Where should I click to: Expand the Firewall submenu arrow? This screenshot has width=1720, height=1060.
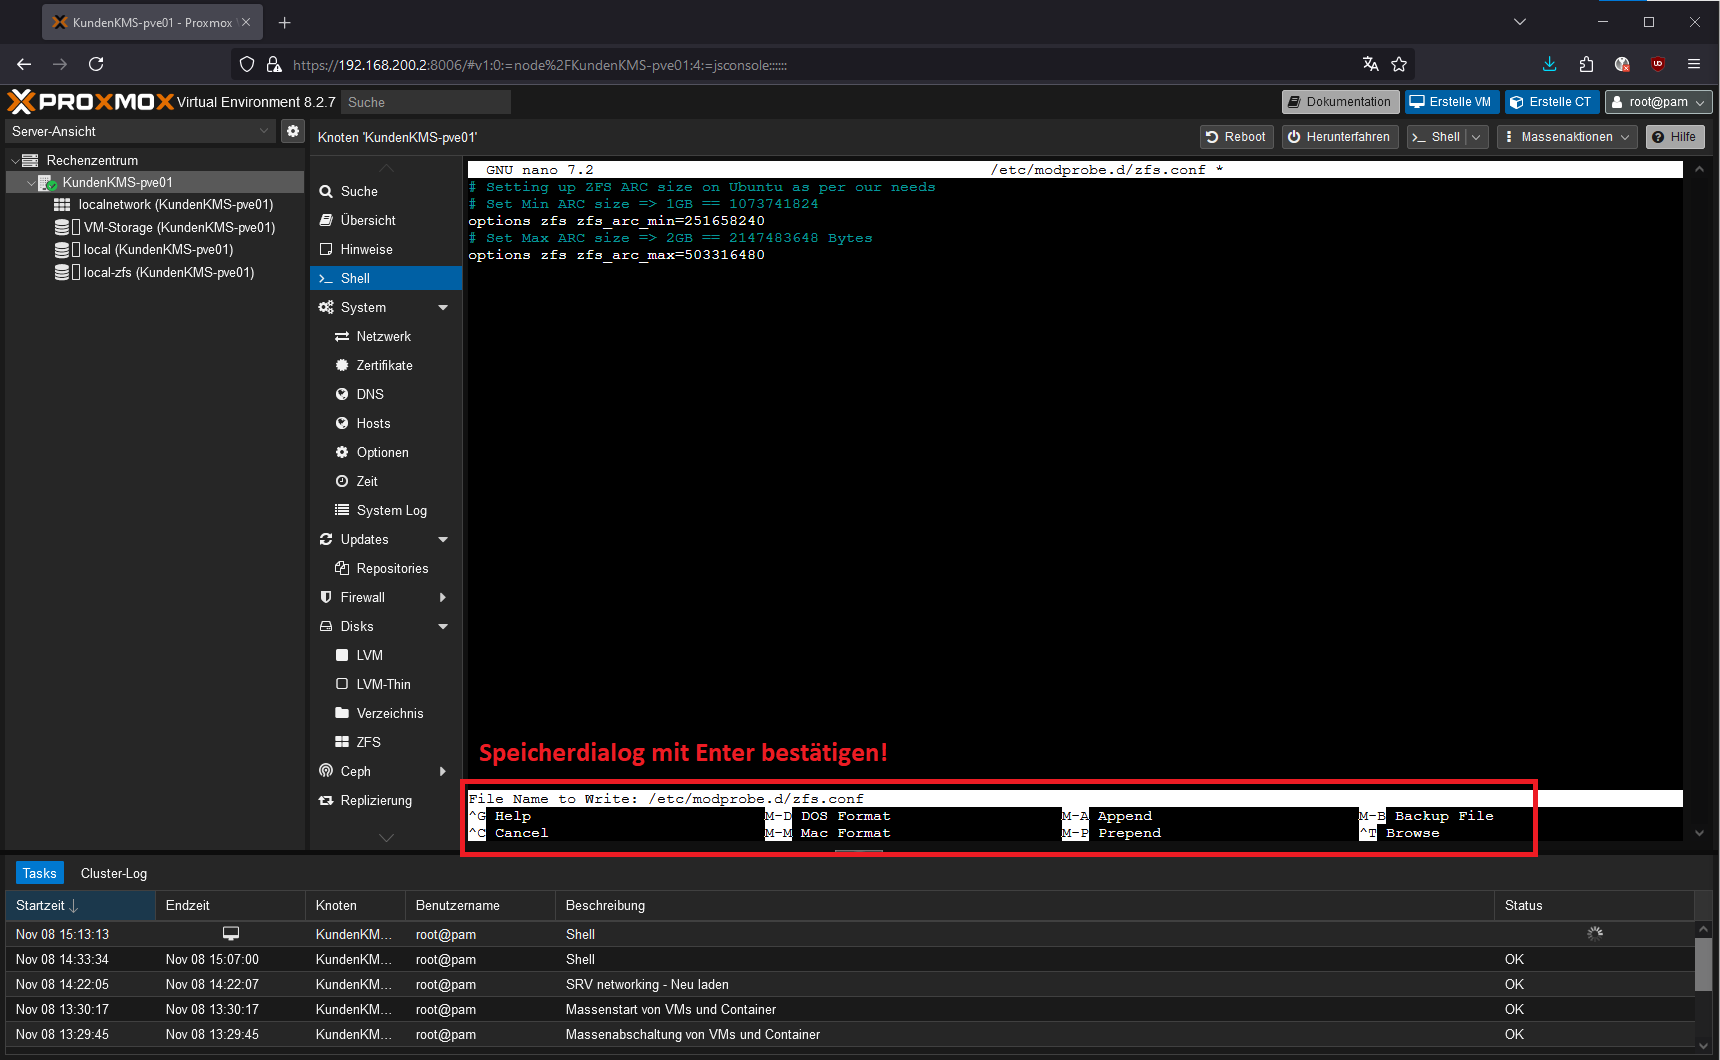click(443, 598)
